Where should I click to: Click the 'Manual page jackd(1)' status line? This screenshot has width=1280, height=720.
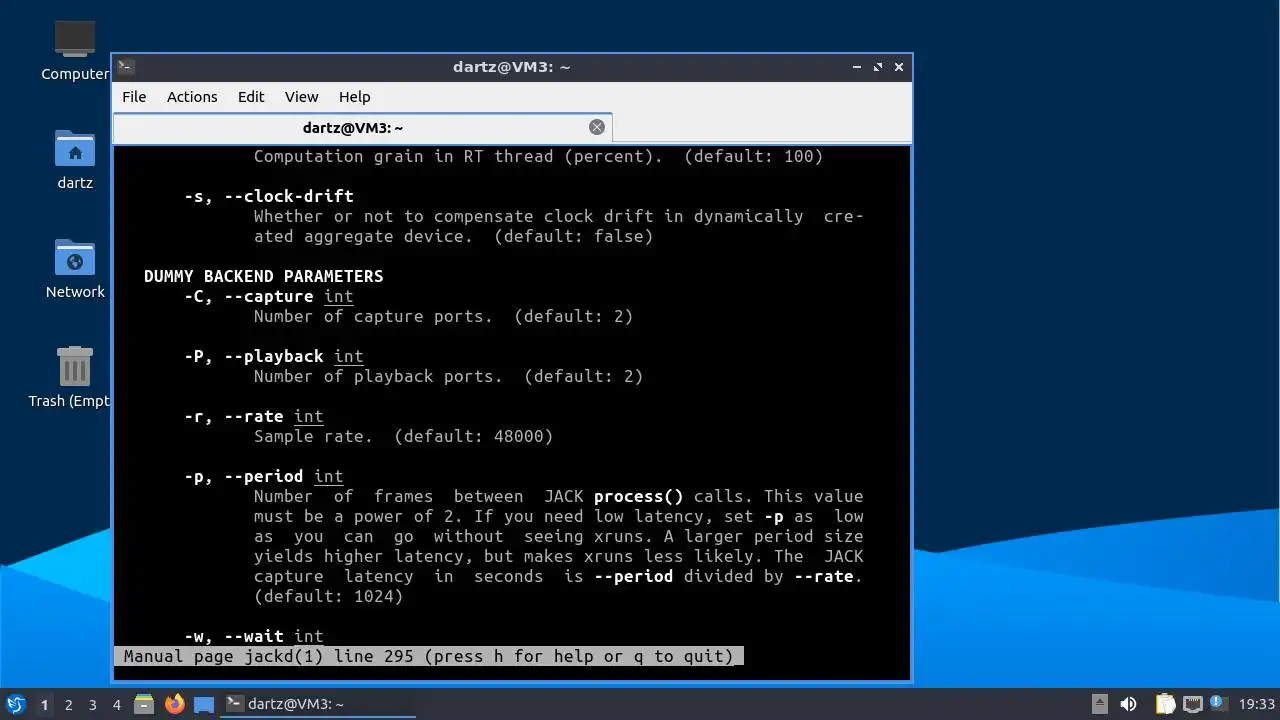point(429,656)
